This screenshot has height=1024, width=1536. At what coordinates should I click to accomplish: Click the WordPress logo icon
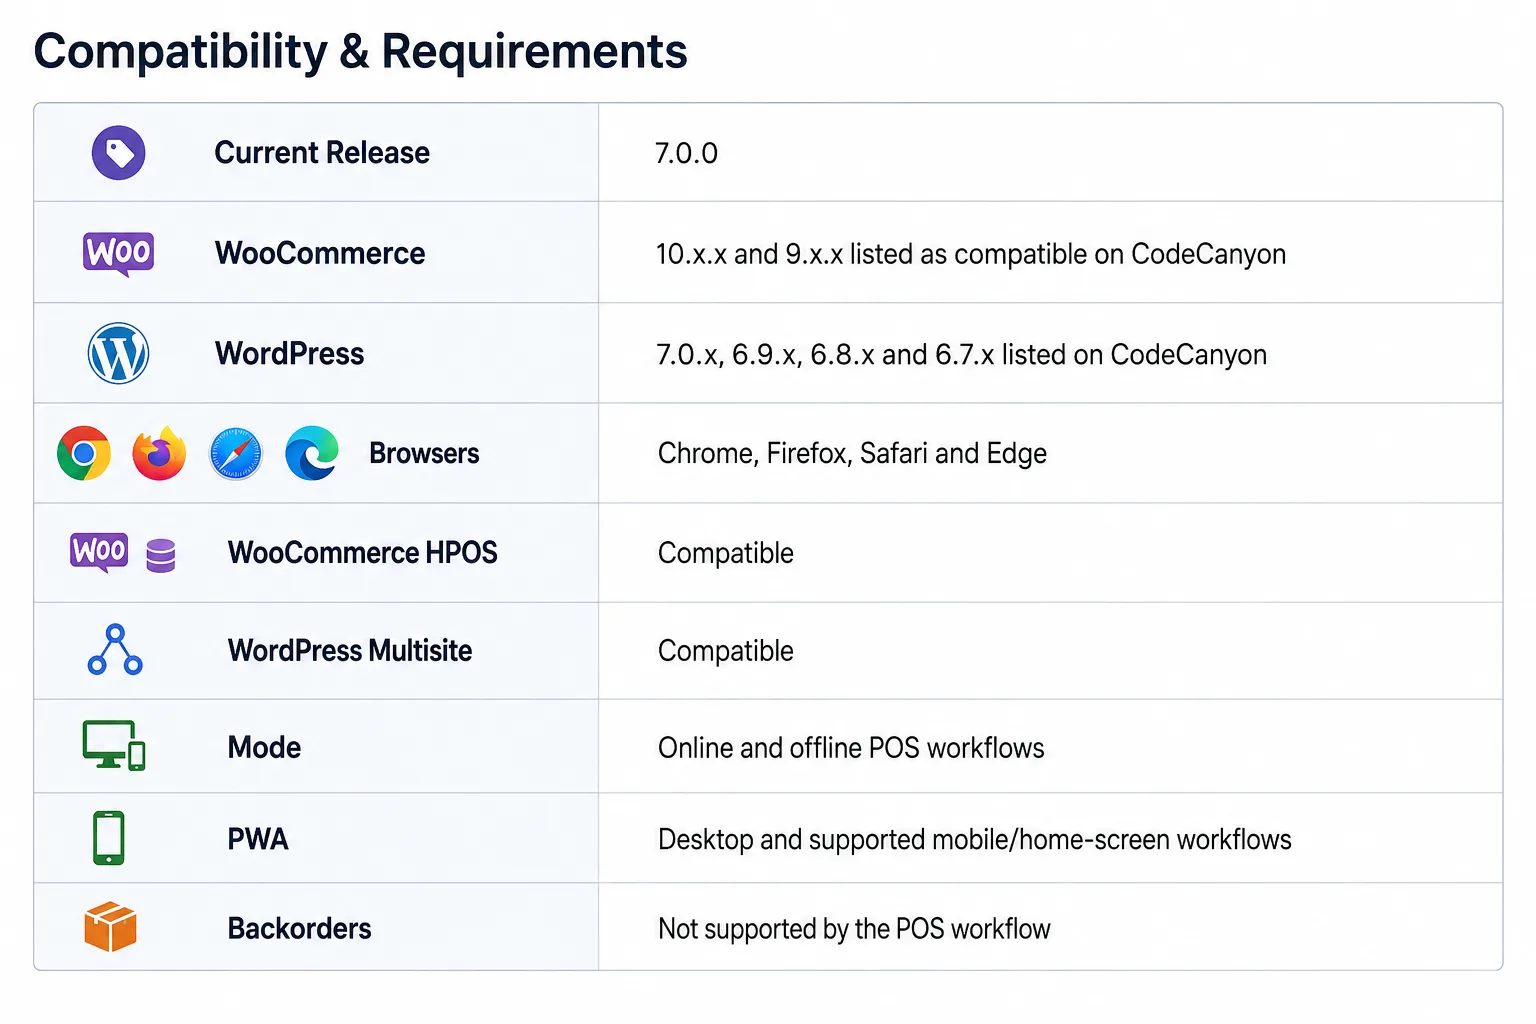coord(119,353)
